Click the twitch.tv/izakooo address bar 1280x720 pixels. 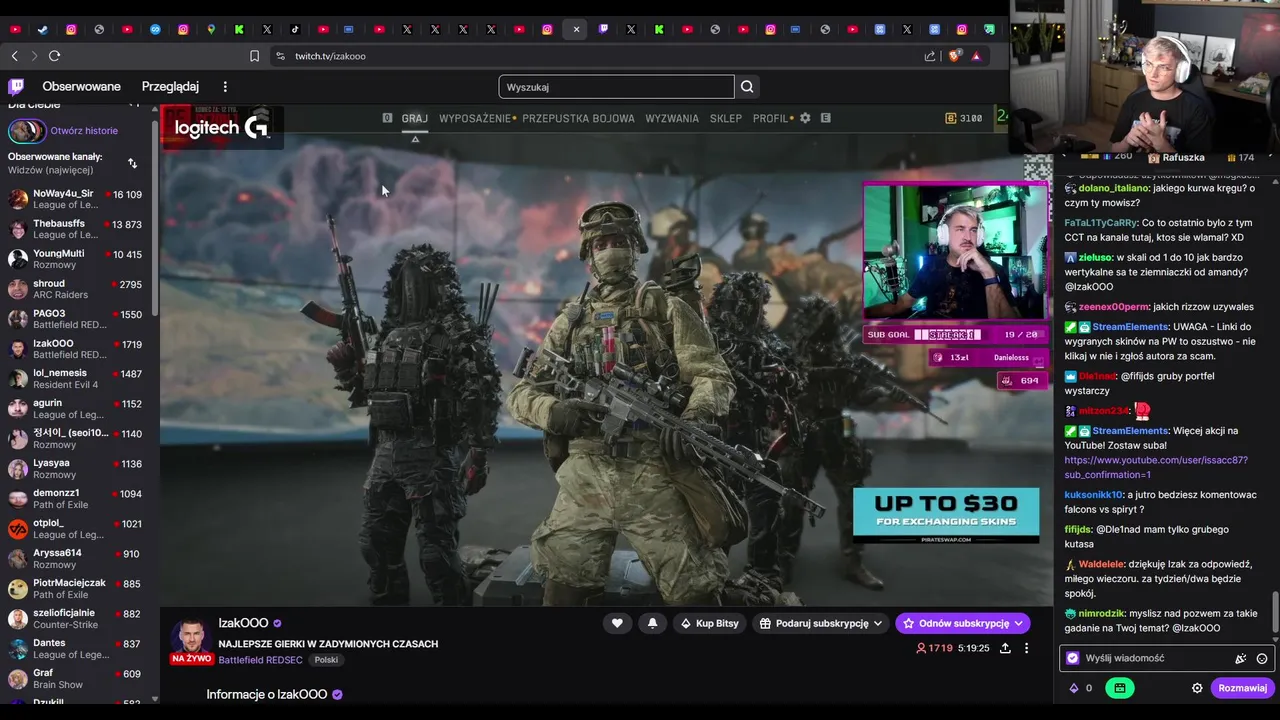[x=330, y=56]
